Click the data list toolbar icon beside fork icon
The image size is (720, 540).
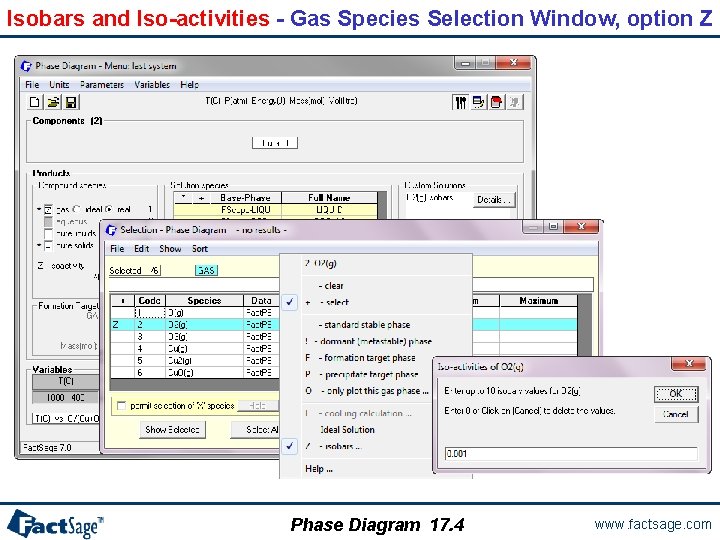(x=478, y=102)
